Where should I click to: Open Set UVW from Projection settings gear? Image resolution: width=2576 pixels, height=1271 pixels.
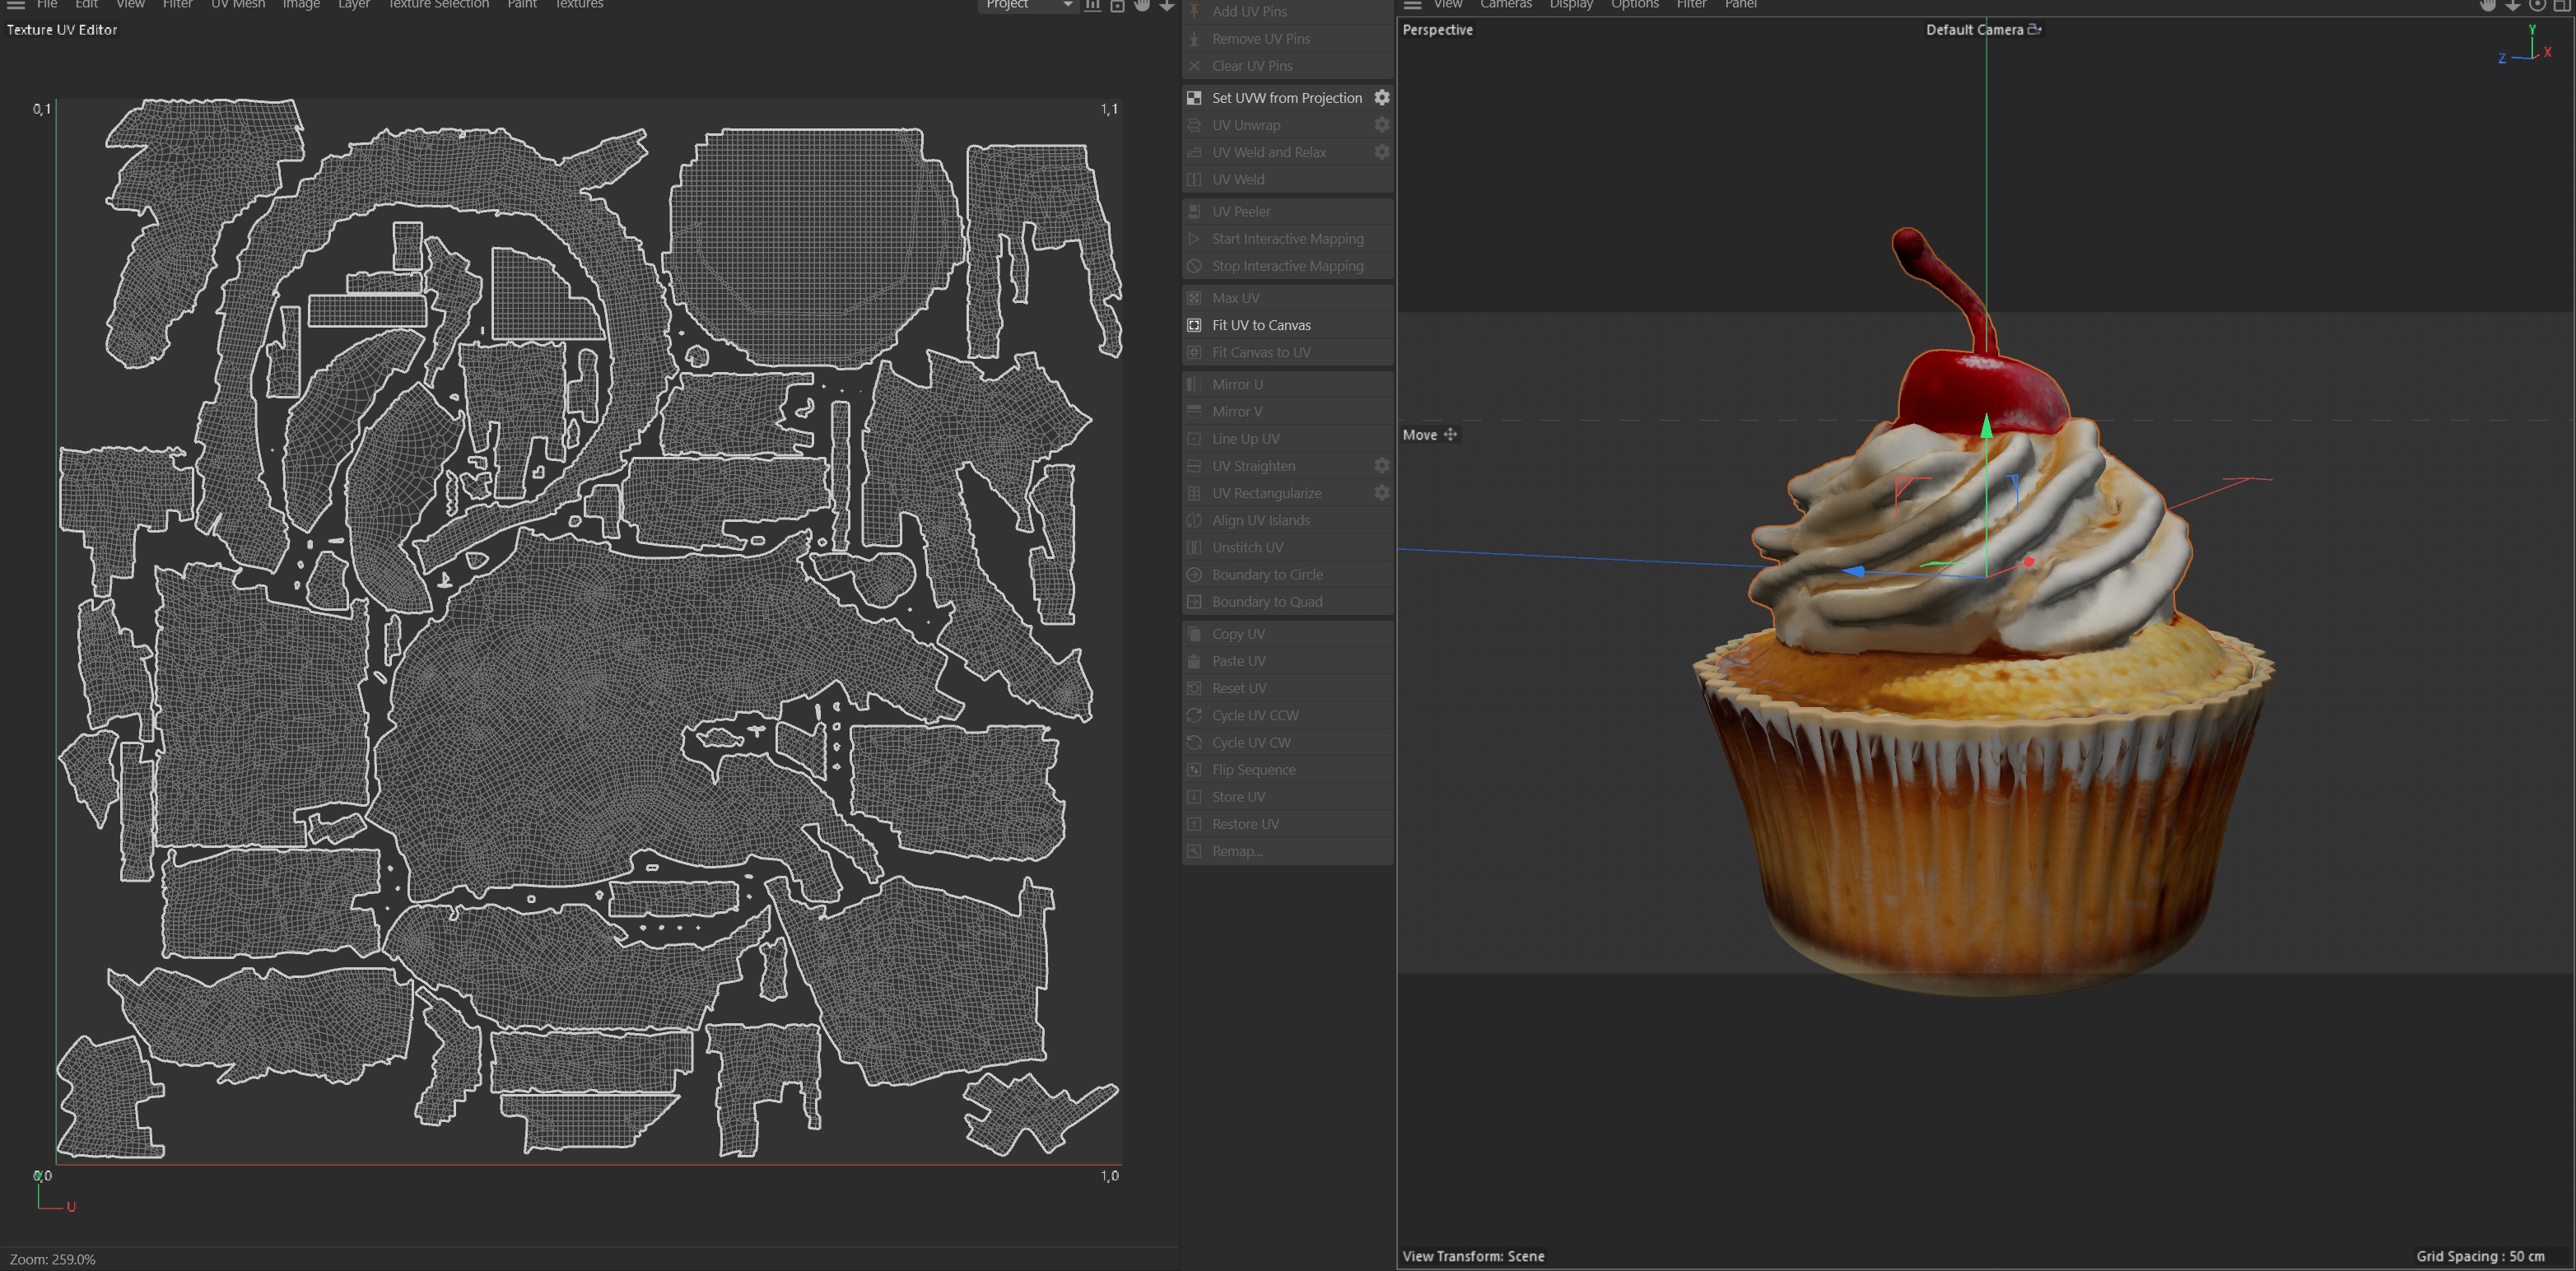[1381, 98]
